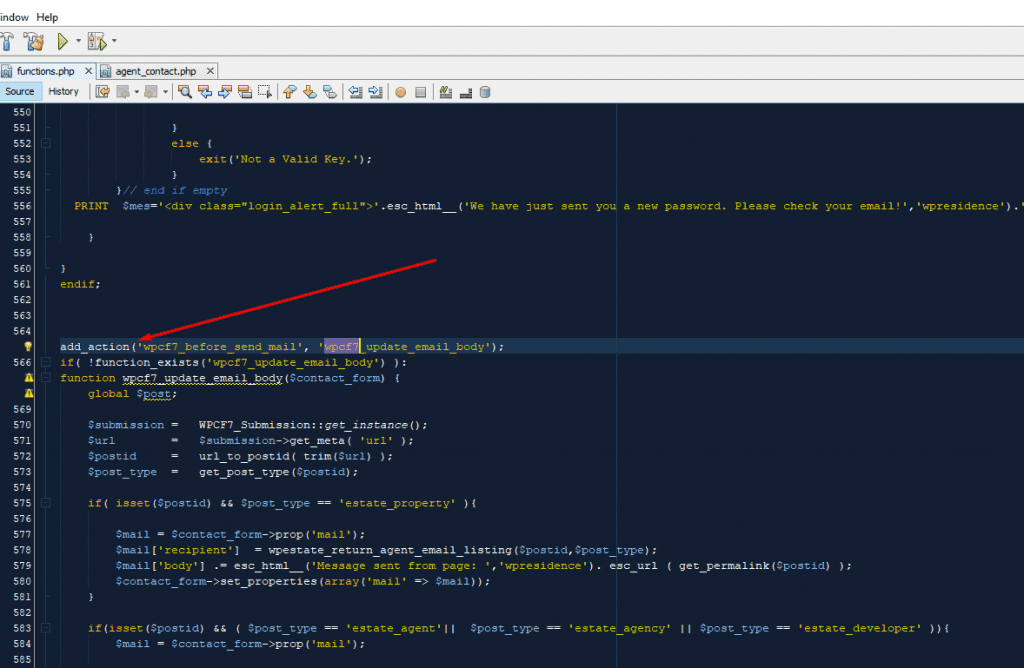The height and width of the screenshot is (668, 1024).
Task: Click the warning icon beside global $post line
Action: tap(29, 394)
